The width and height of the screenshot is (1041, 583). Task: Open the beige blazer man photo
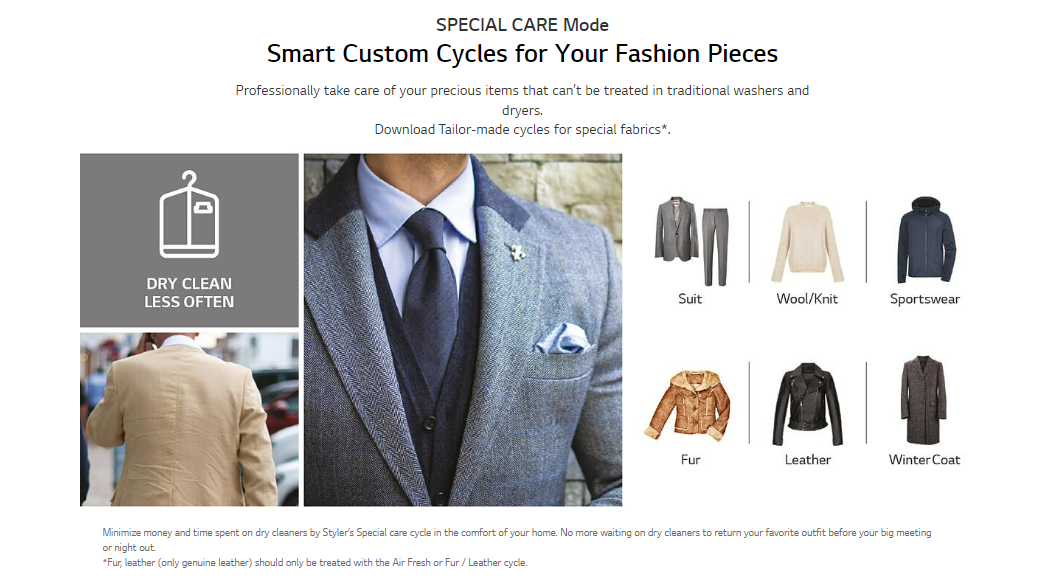[x=189, y=419]
